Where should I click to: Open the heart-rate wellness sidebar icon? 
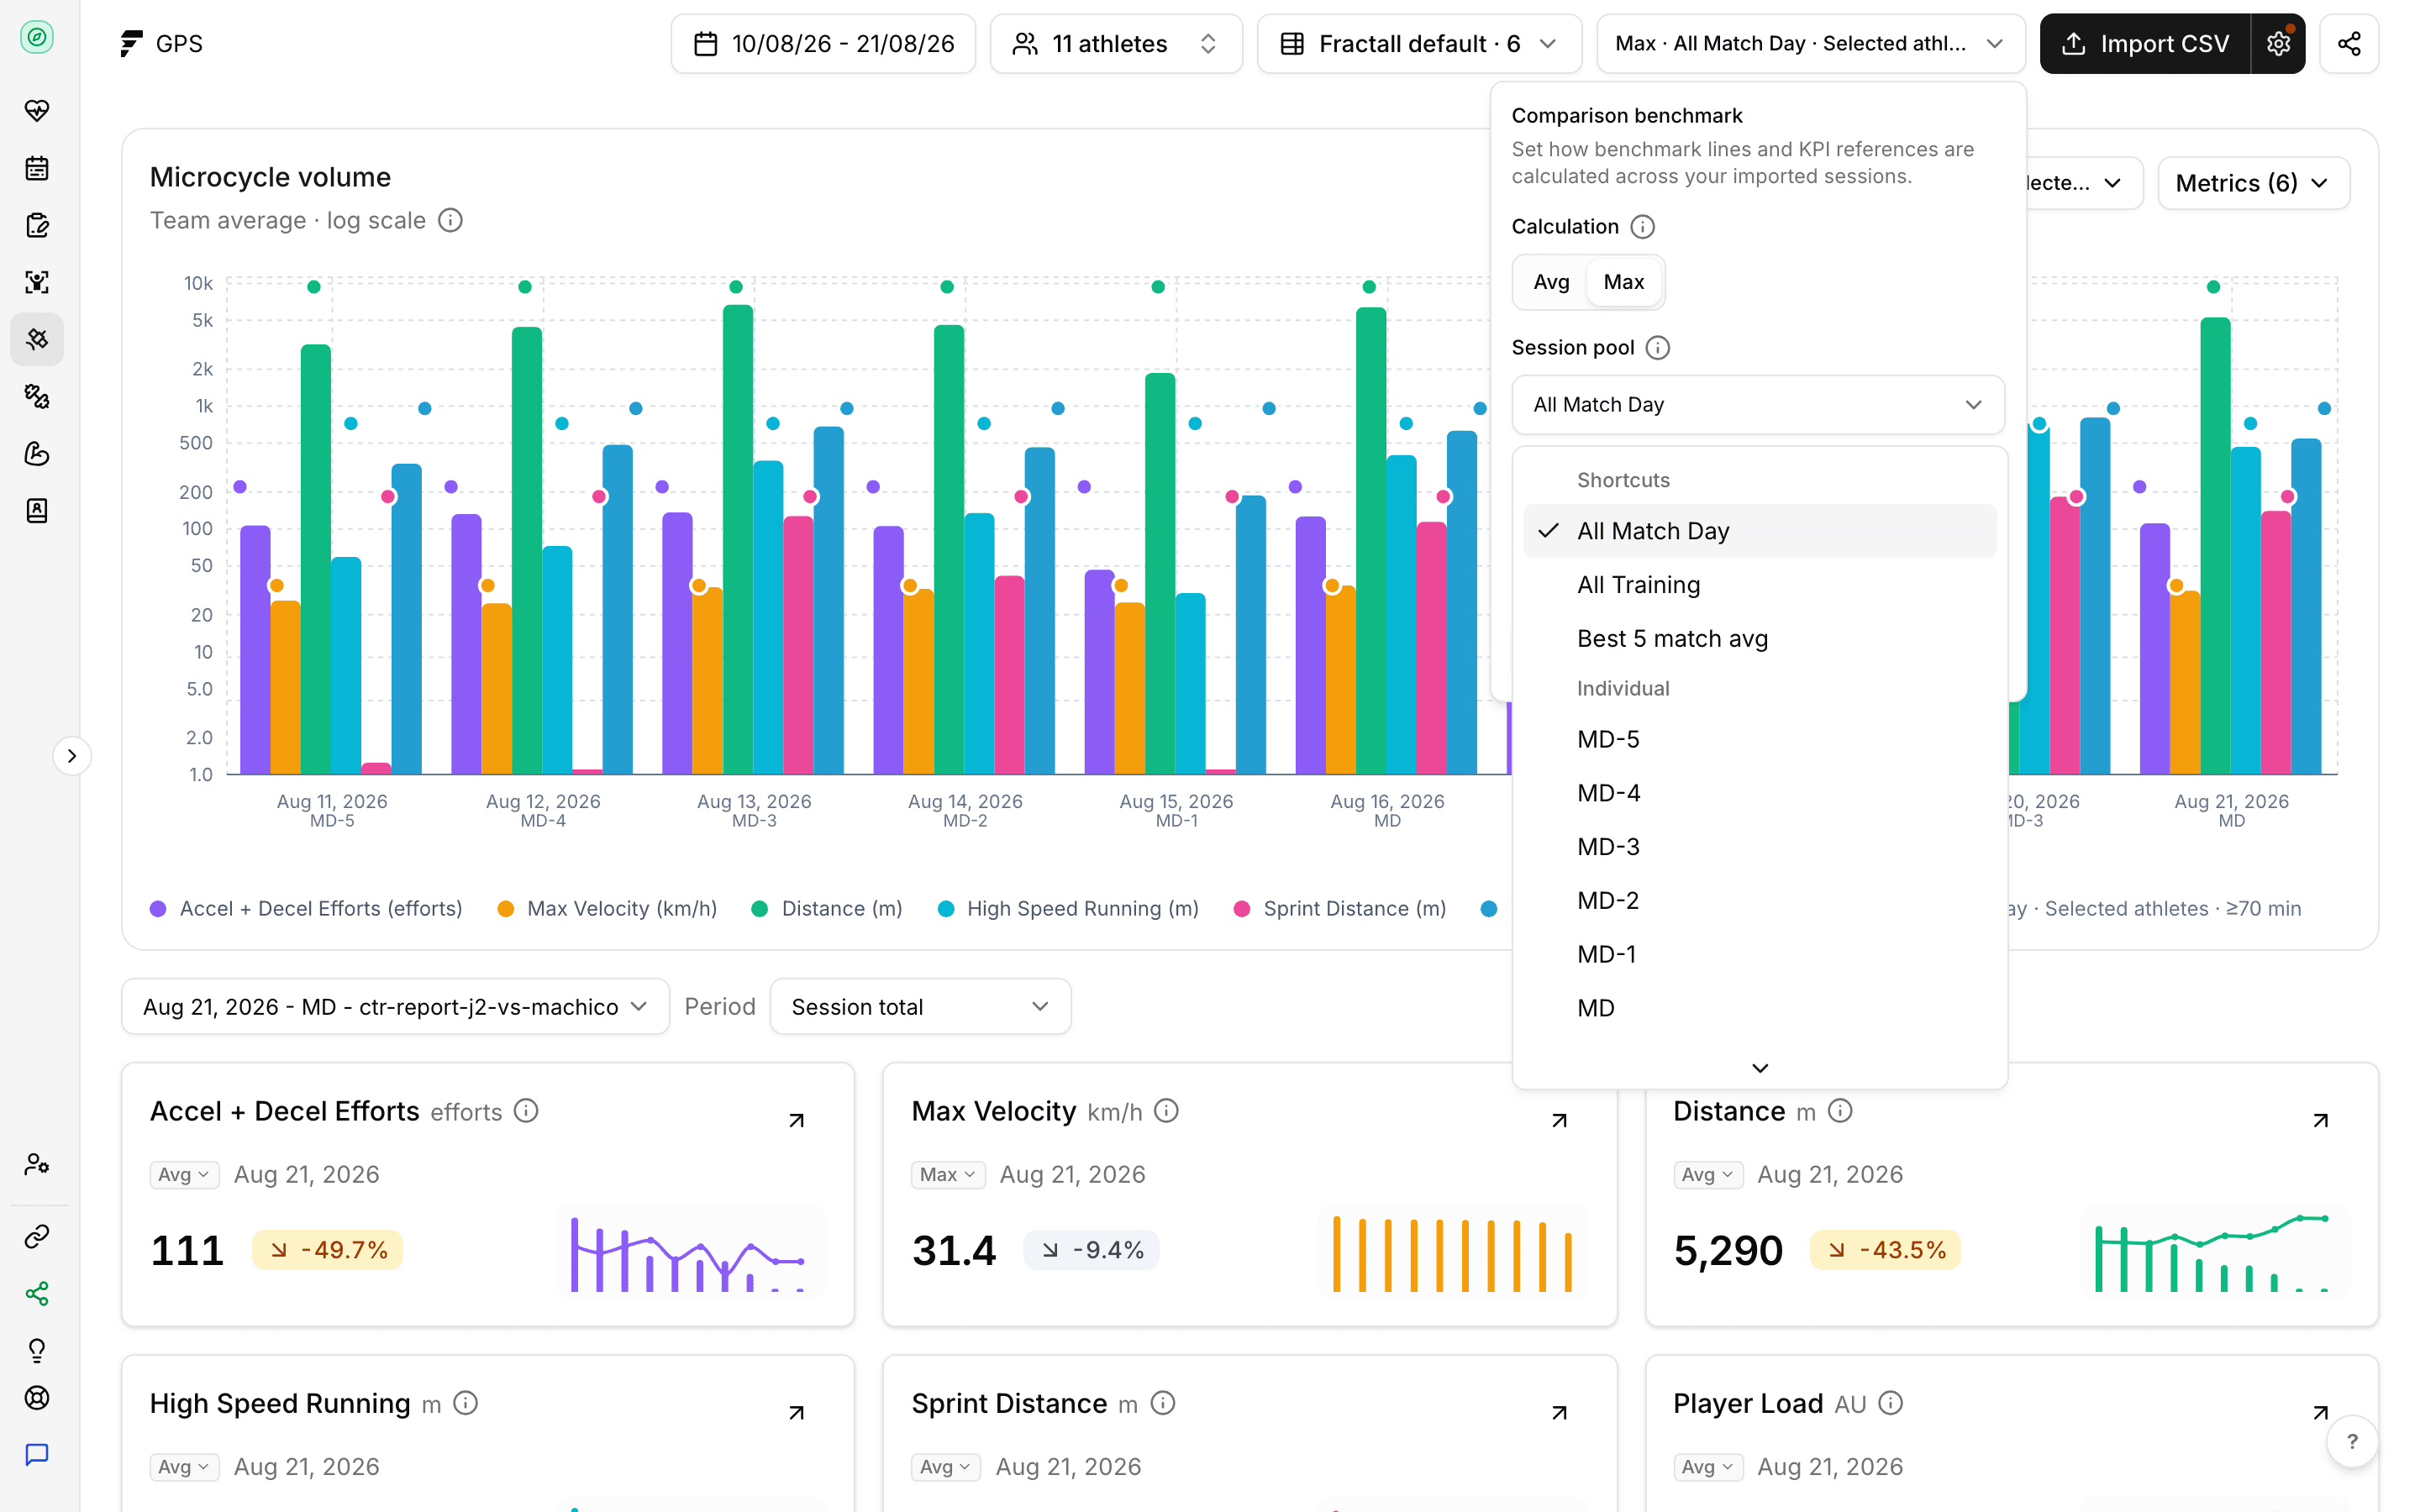pyautogui.click(x=37, y=111)
